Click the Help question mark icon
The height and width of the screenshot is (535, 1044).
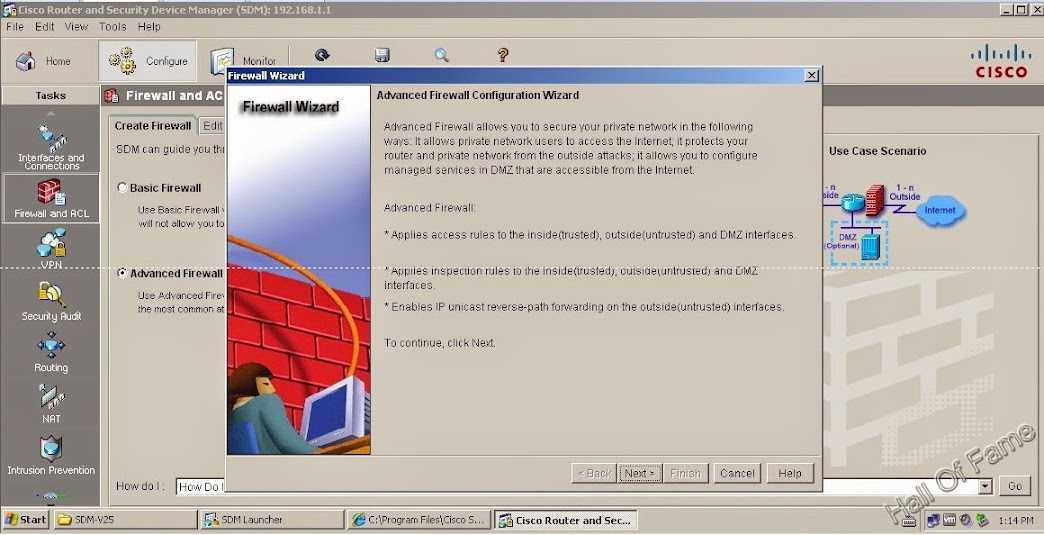503,55
